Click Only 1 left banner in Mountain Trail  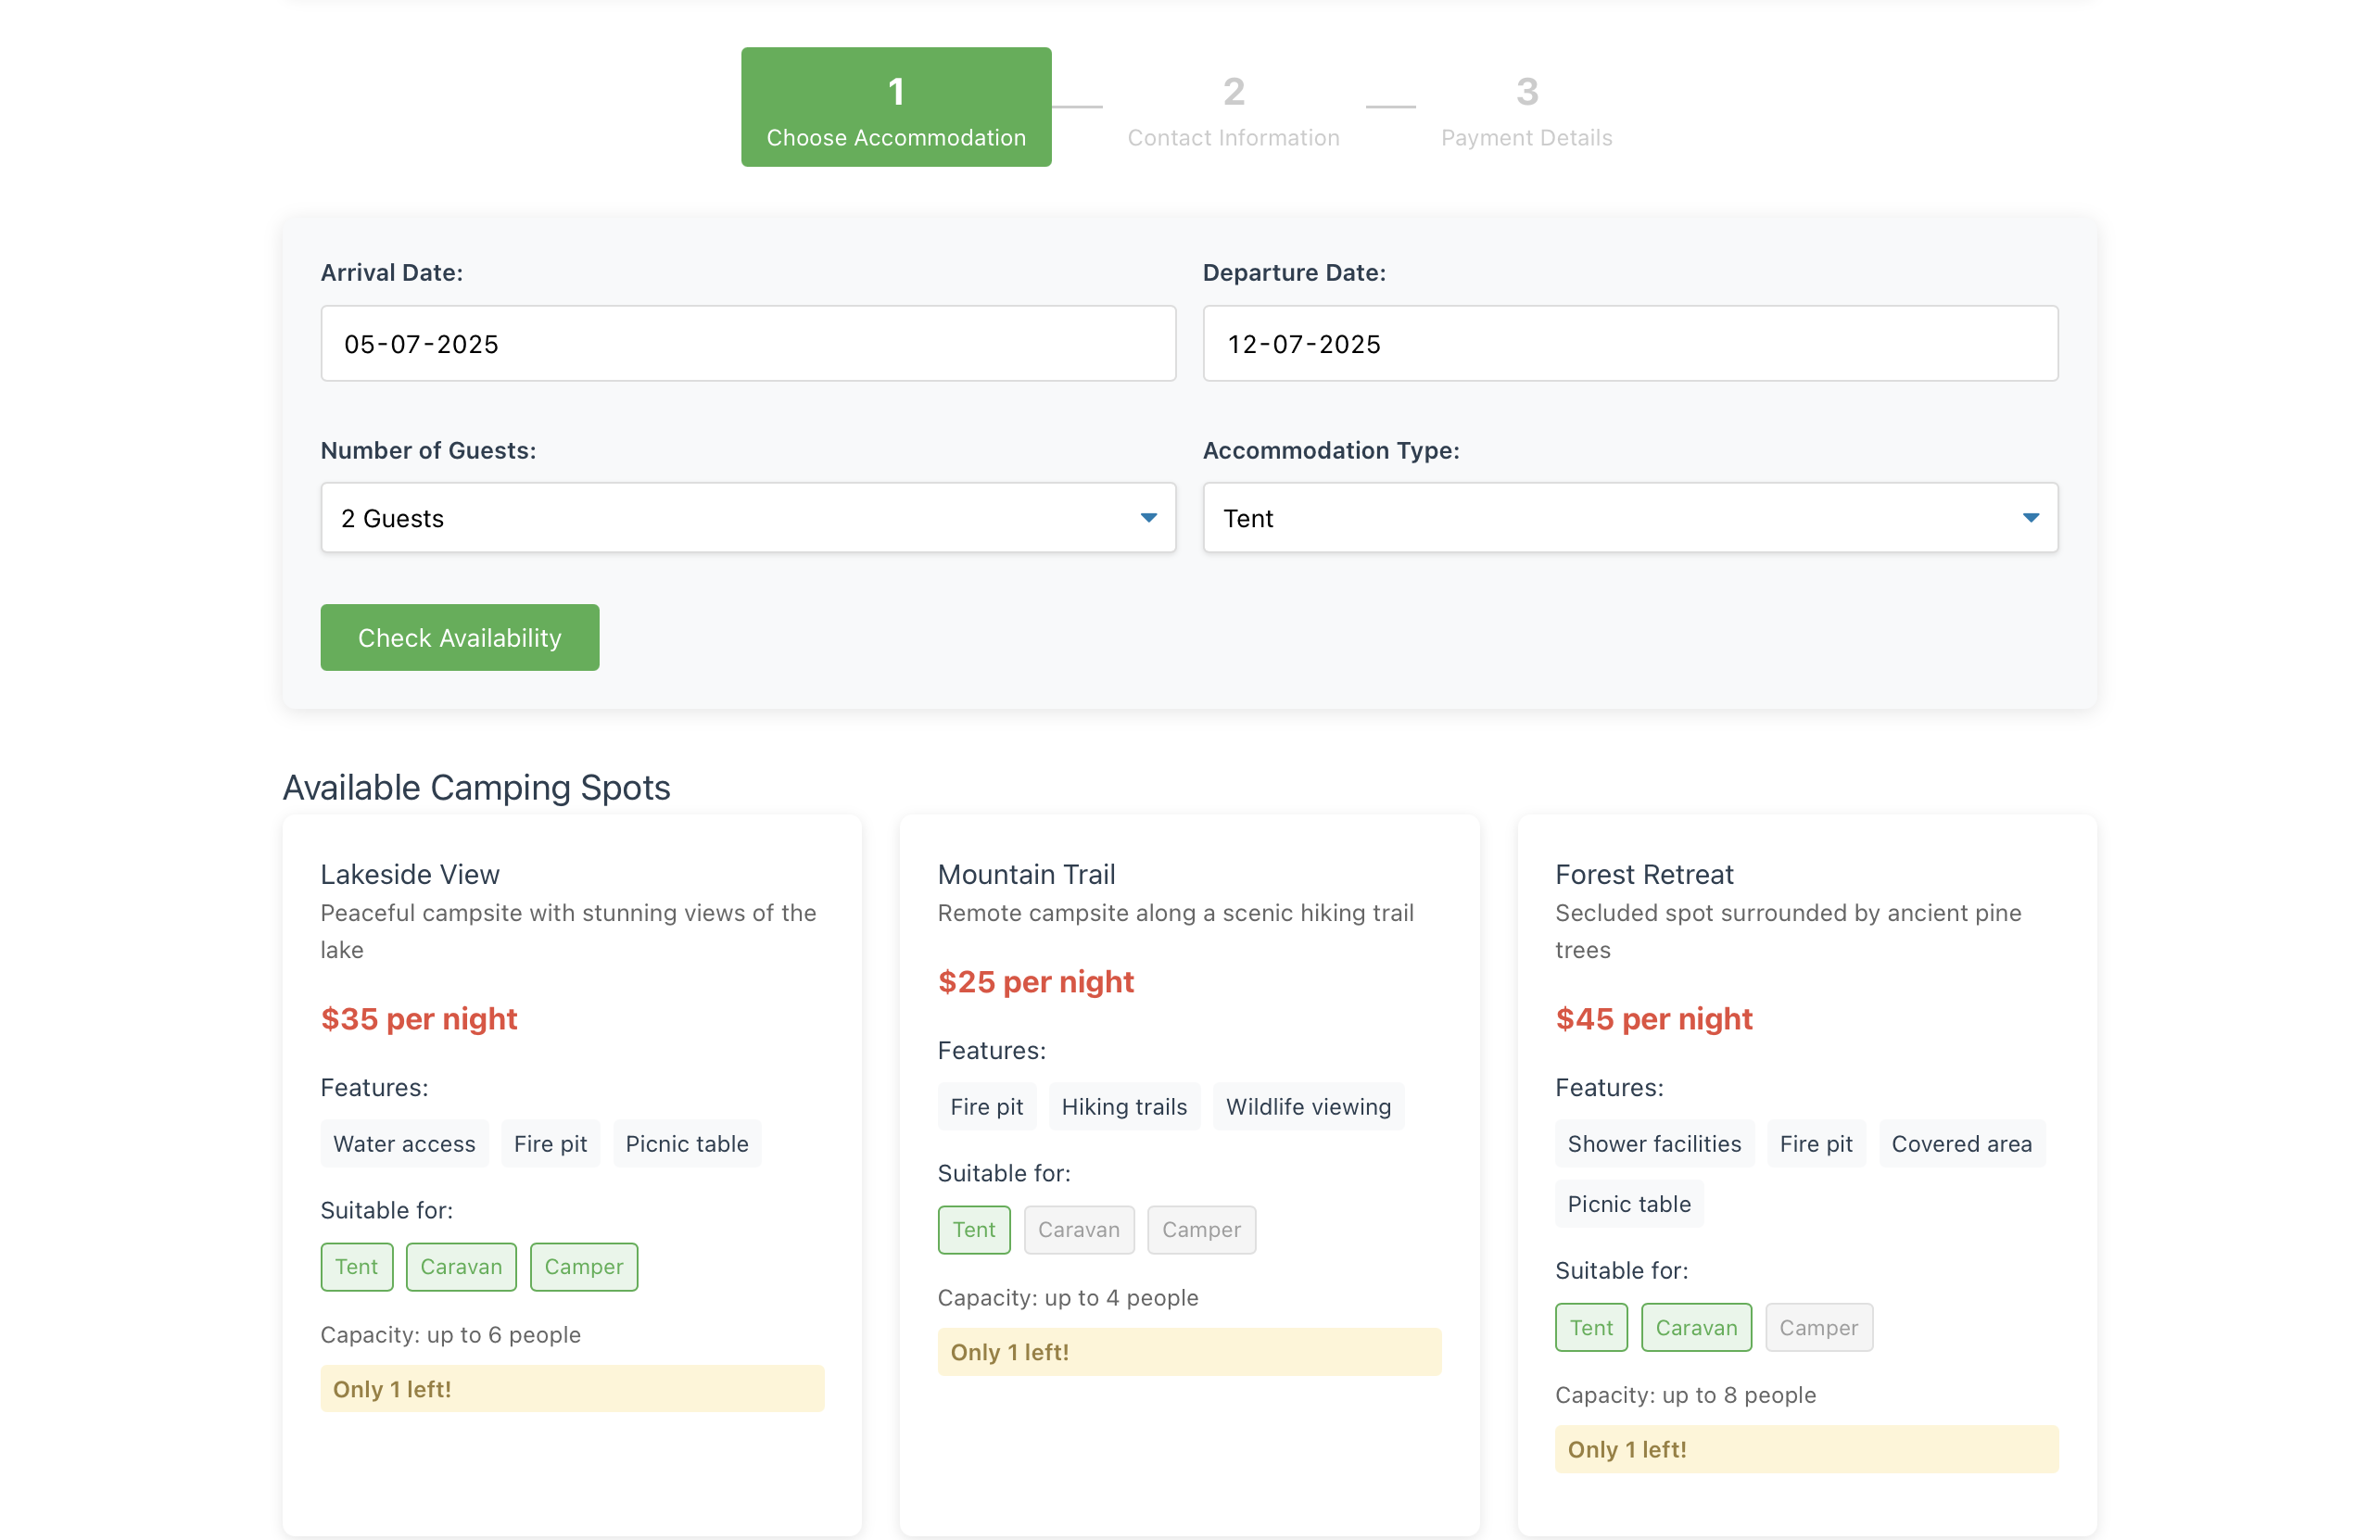[1189, 1352]
